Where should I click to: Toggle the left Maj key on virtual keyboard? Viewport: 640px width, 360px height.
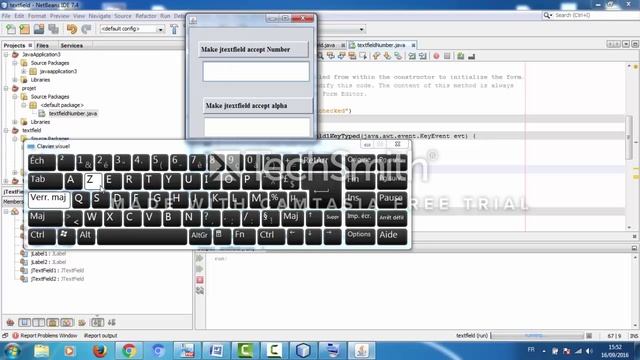click(45, 218)
